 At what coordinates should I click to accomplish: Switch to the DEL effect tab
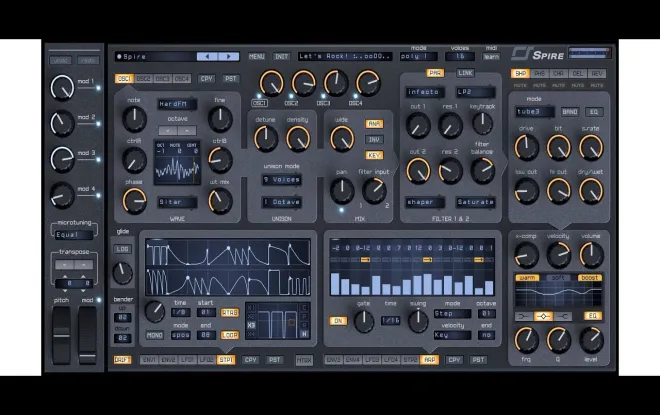pyautogui.click(x=578, y=74)
